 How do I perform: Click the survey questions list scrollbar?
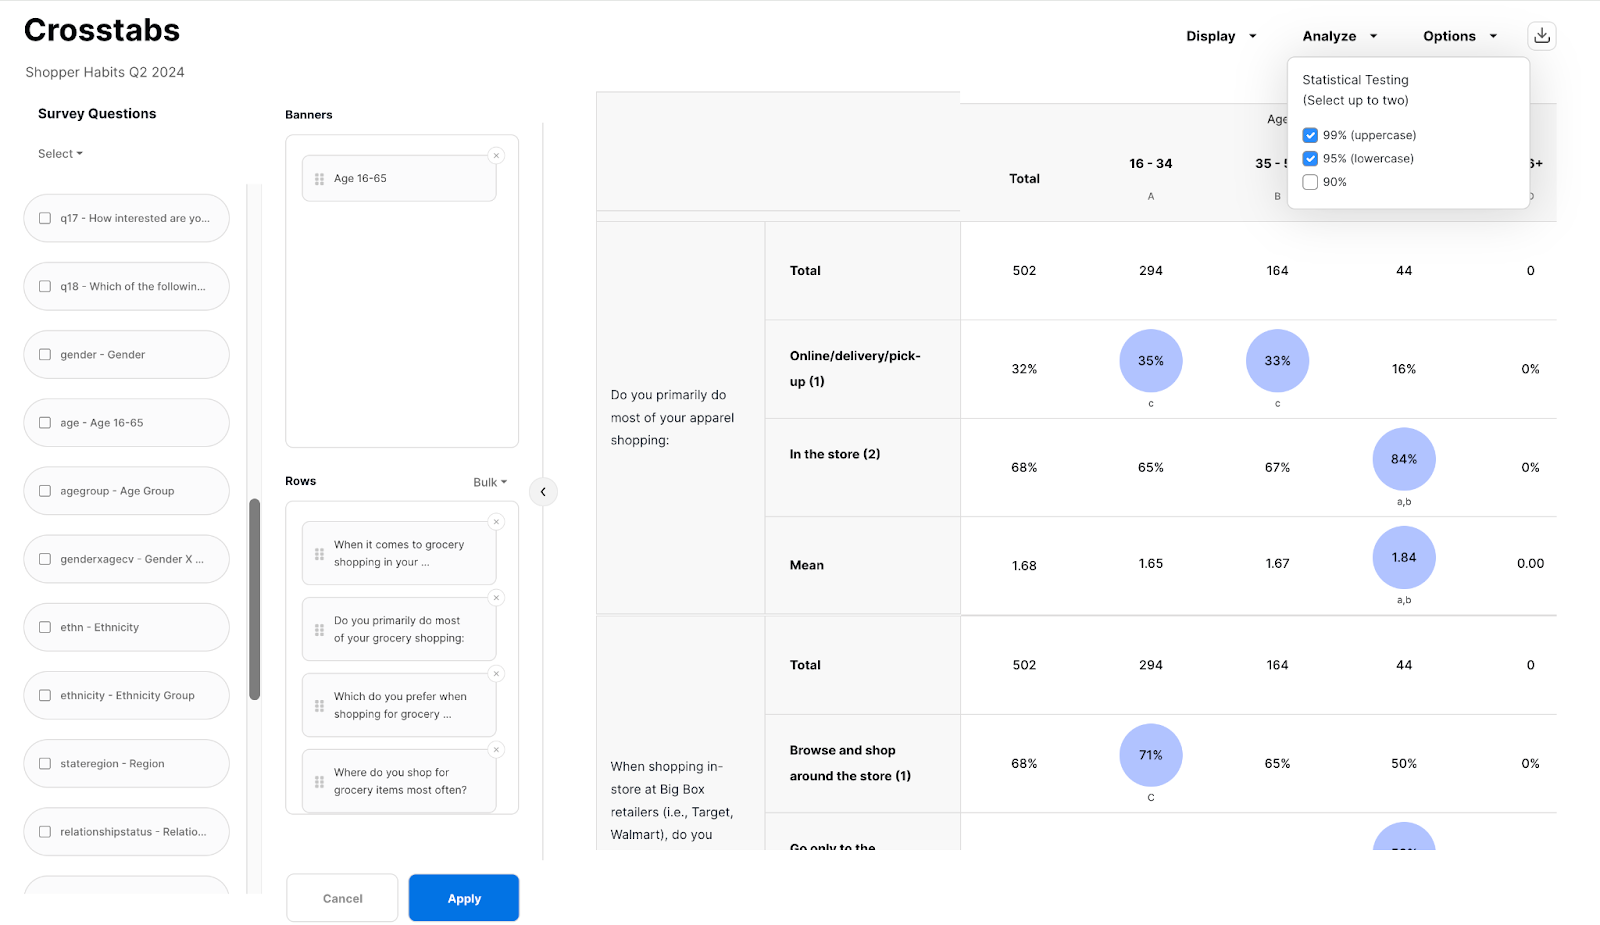click(255, 598)
